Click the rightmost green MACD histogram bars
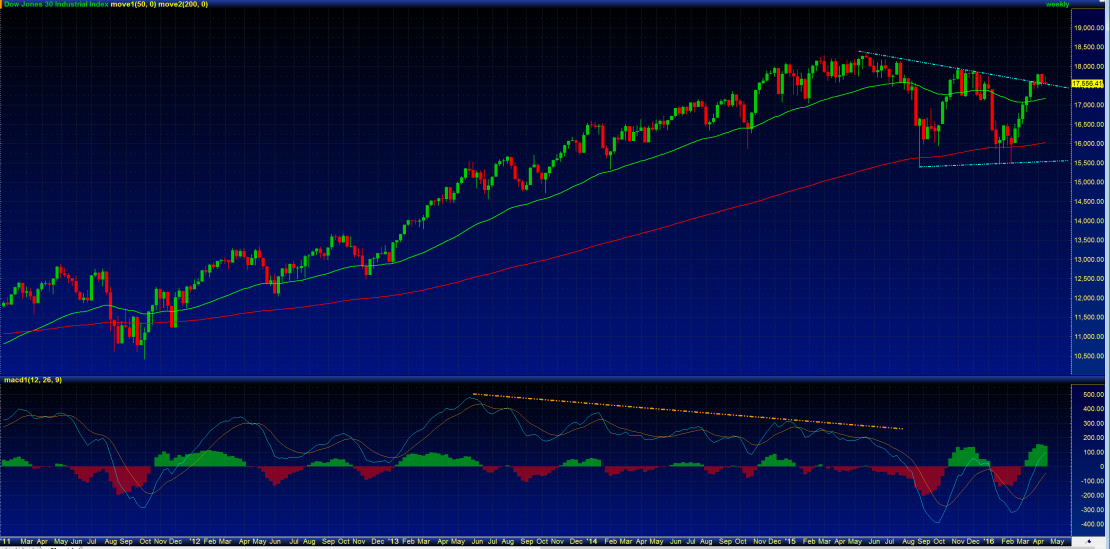Viewport: 1110px width, 549px height. (x=1042, y=455)
